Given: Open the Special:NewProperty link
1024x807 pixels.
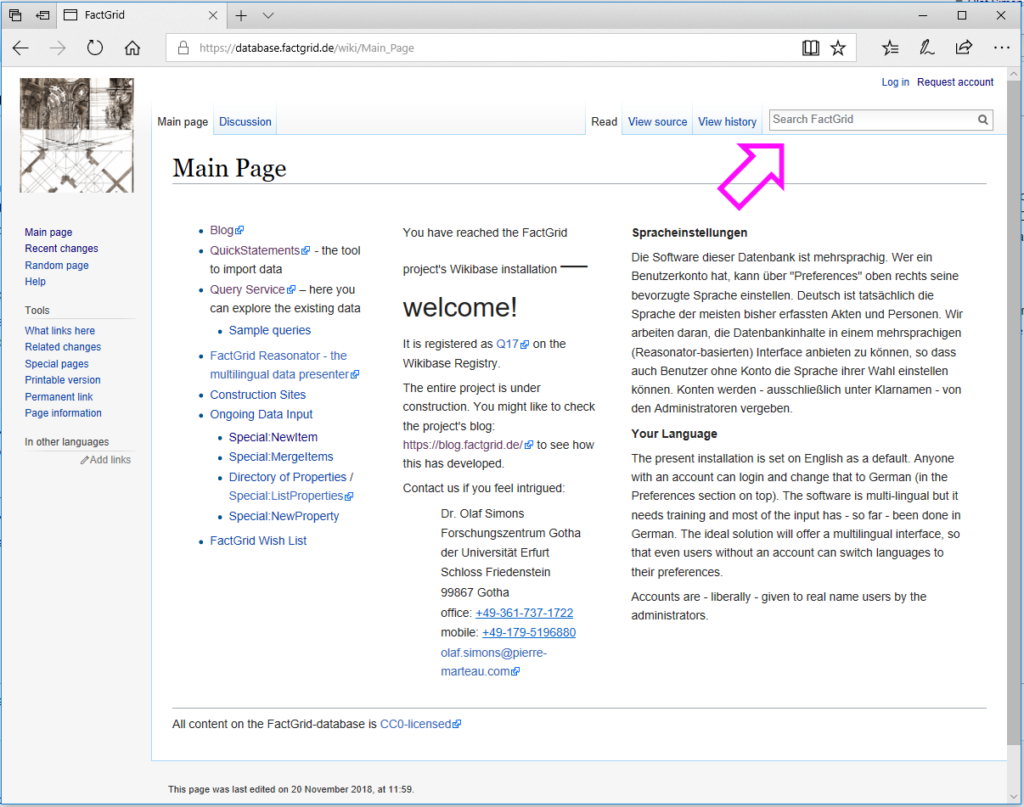Looking at the screenshot, I should [283, 516].
